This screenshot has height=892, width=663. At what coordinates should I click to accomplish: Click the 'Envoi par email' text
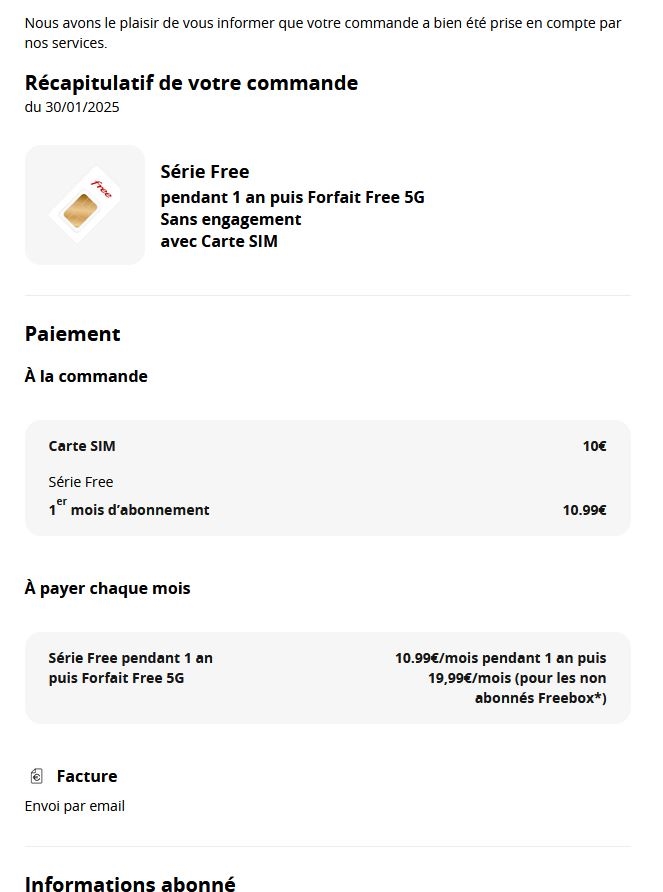pos(75,806)
